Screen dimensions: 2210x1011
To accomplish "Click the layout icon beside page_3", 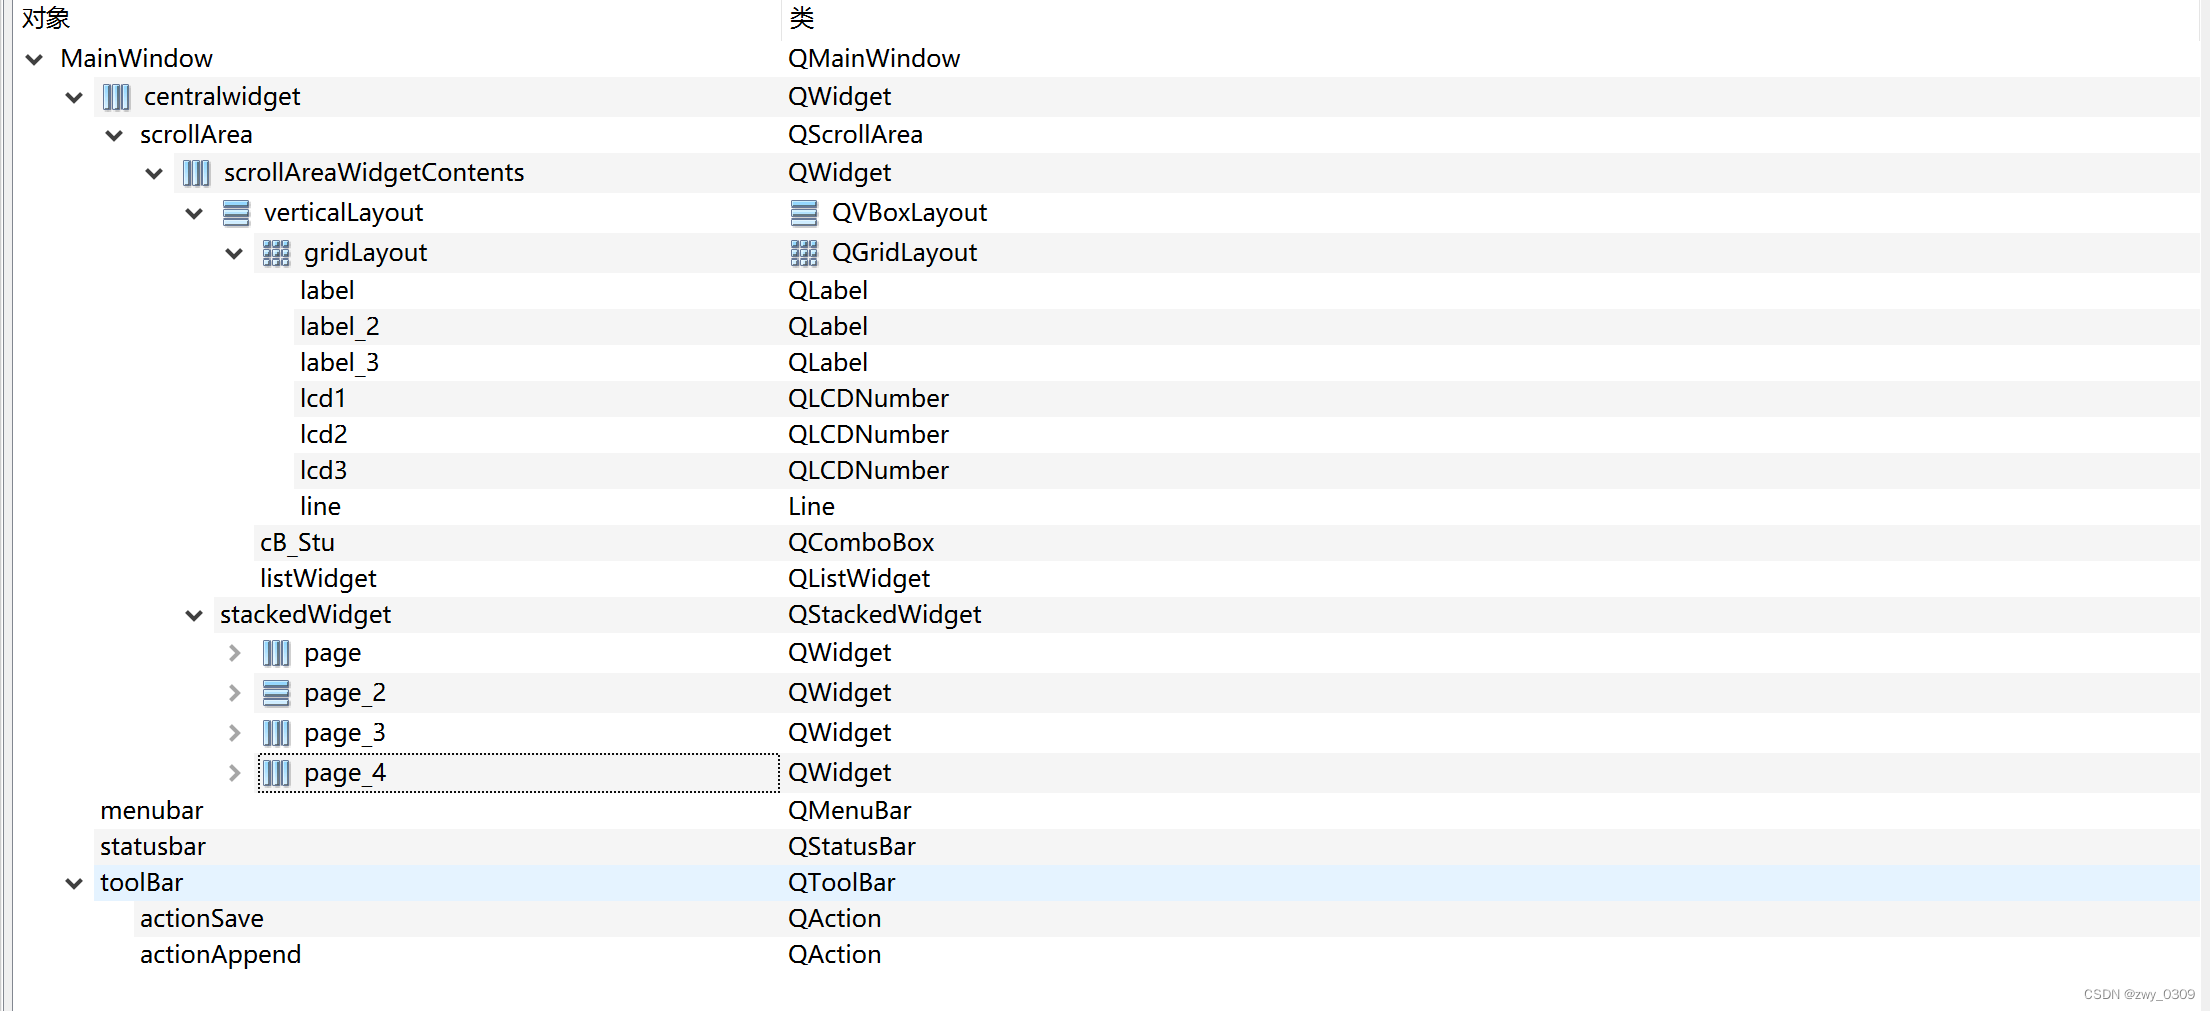I will (276, 733).
